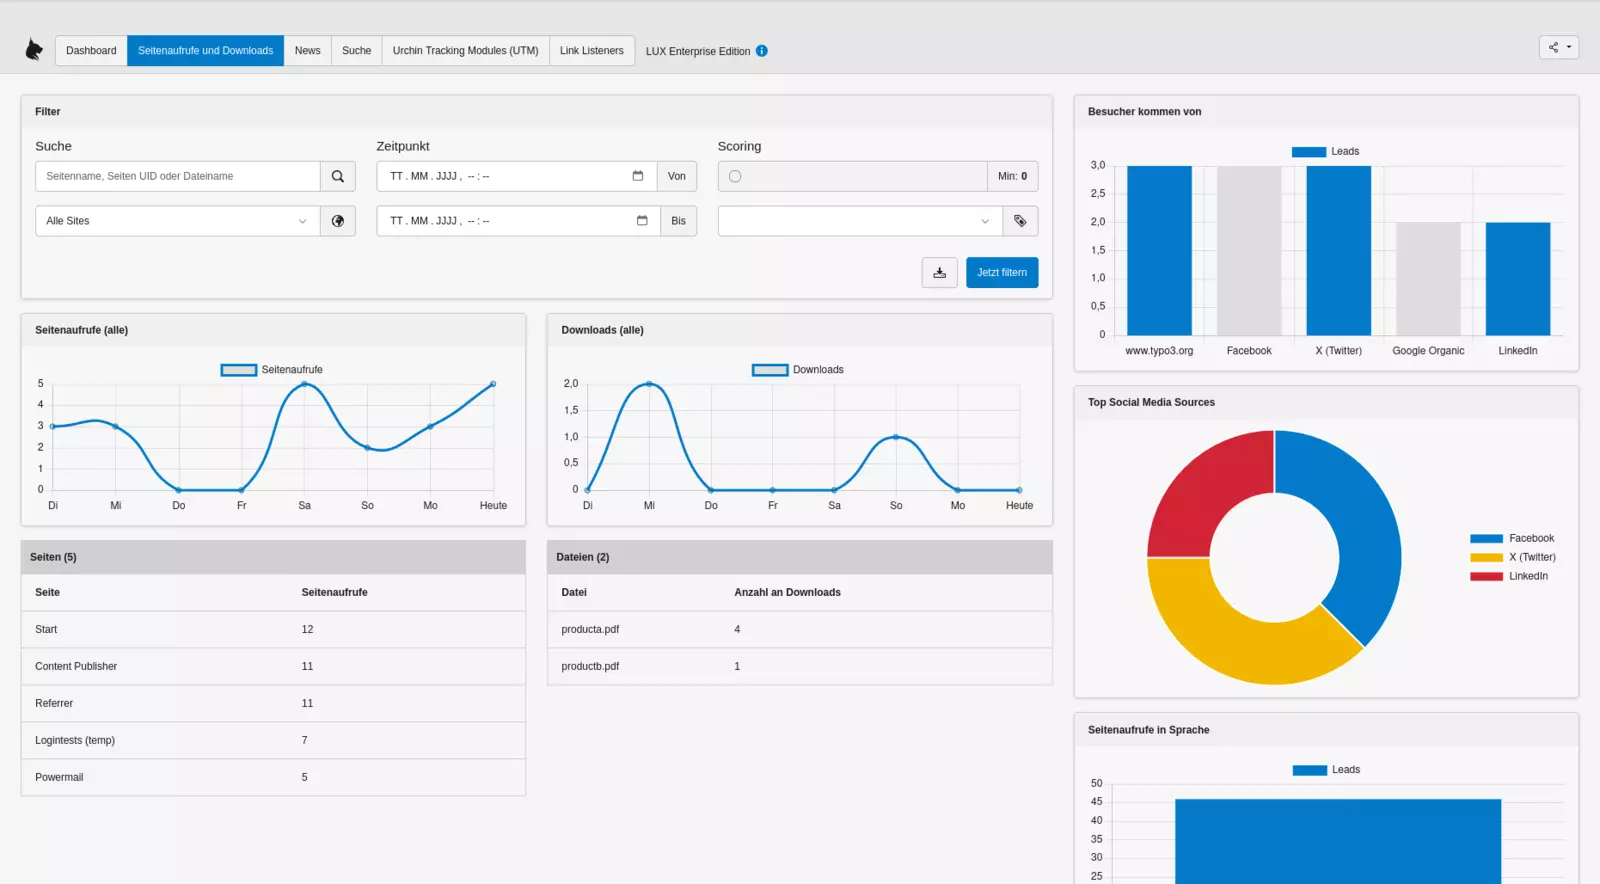Screen dimensions: 1600x884
Task: Click the LinkedIn bar in Besucher chart
Action: click(1518, 279)
